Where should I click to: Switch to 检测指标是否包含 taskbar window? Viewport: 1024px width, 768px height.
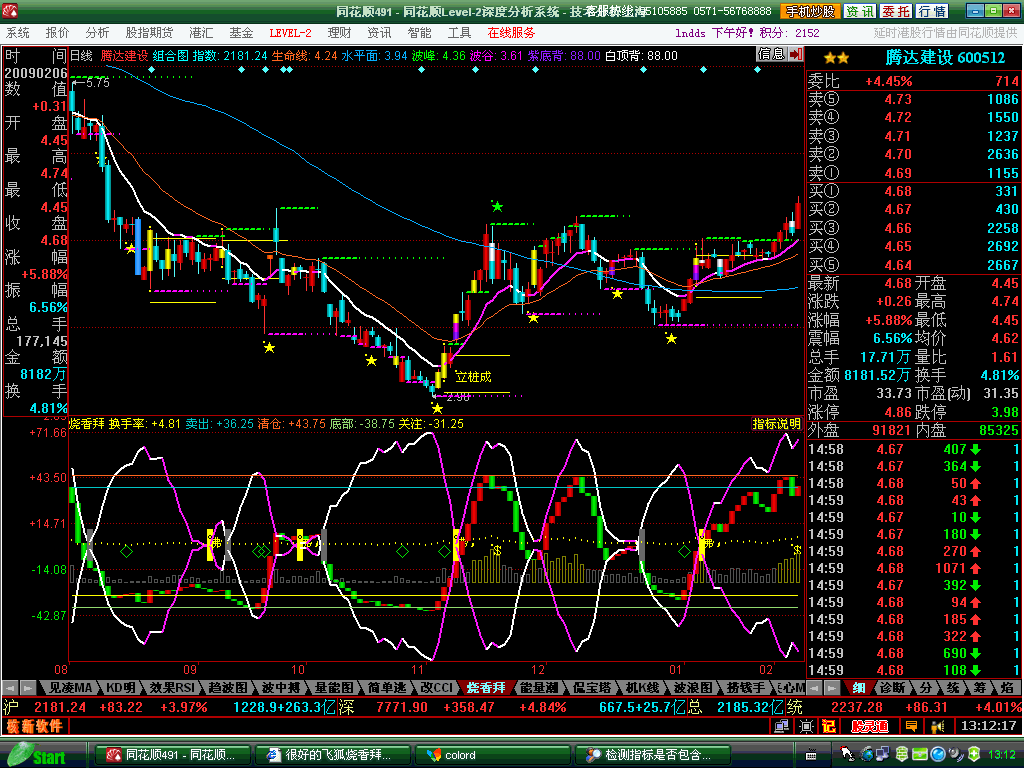[x=652, y=756]
